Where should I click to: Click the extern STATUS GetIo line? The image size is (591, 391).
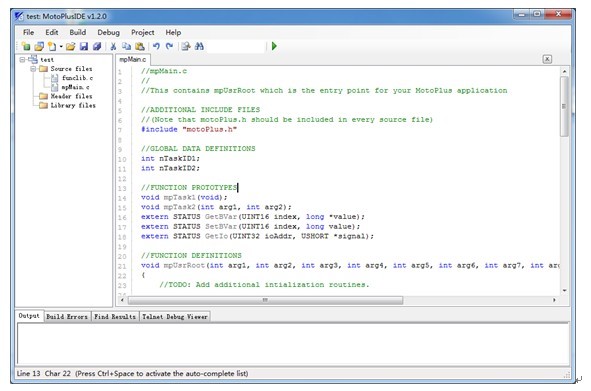tap(257, 236)
